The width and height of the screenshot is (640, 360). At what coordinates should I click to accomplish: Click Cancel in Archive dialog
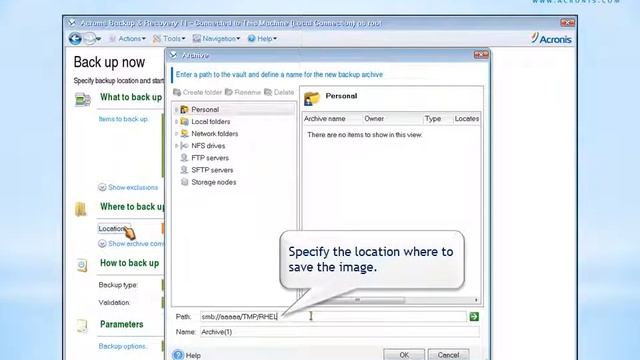[448, 355]
